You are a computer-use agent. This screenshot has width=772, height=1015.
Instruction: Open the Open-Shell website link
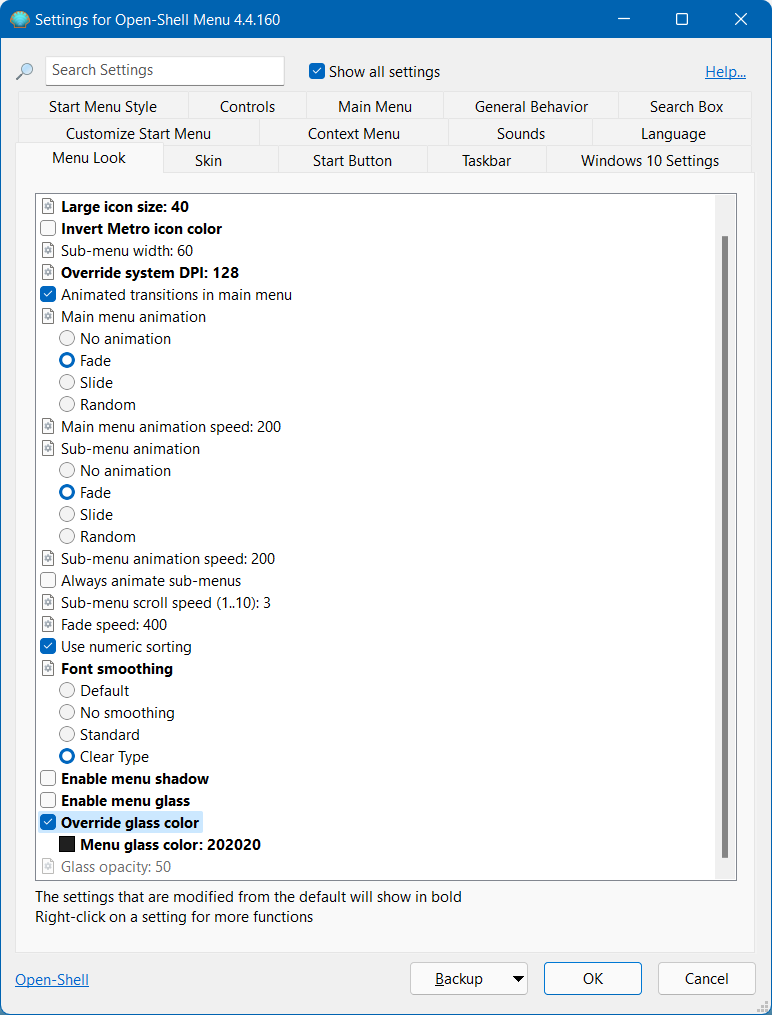point(52,979)
